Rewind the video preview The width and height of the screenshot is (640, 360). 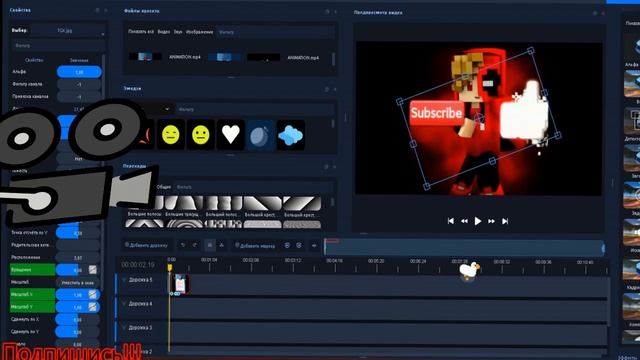pos(464,221)
